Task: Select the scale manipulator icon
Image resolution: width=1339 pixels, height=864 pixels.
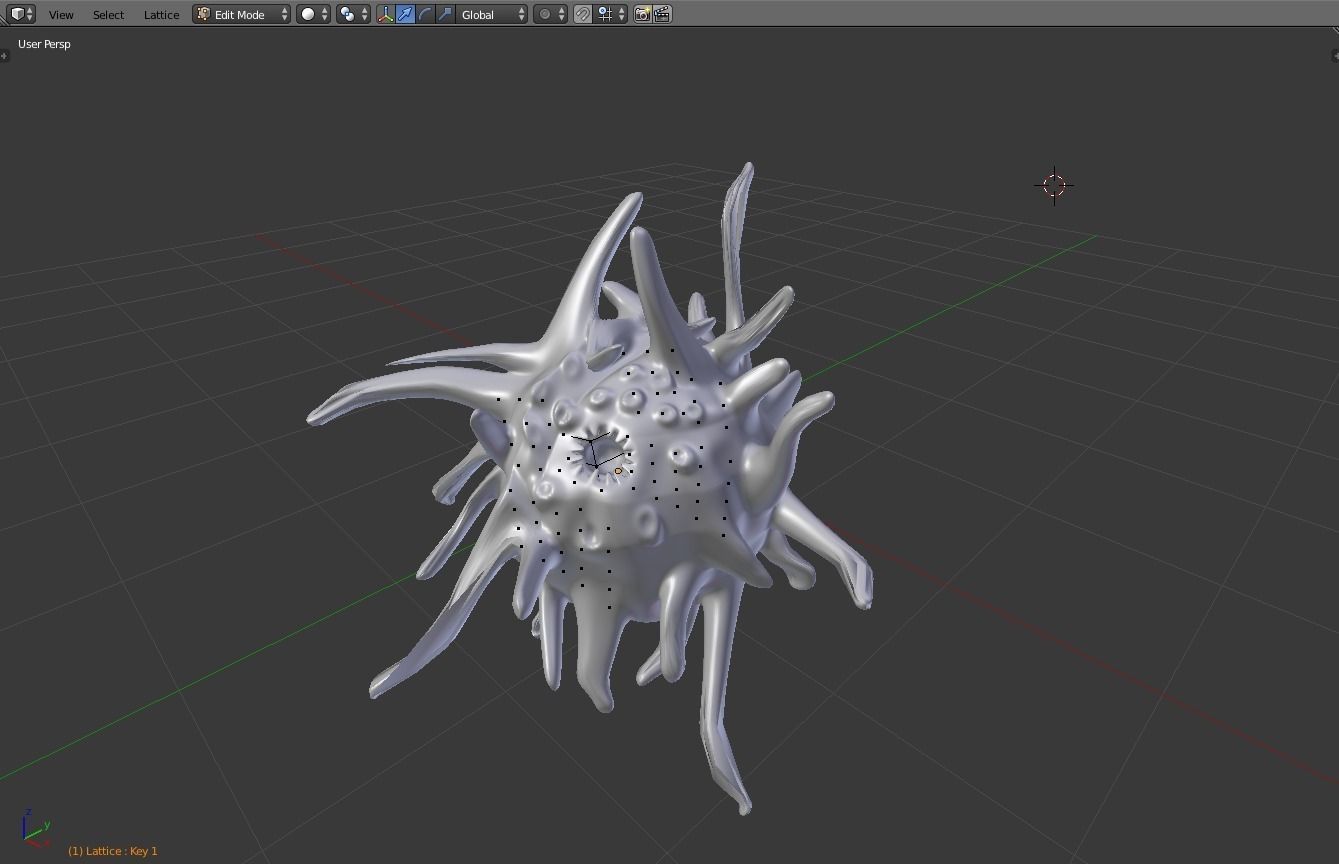Action: click(x=445, y=14)
